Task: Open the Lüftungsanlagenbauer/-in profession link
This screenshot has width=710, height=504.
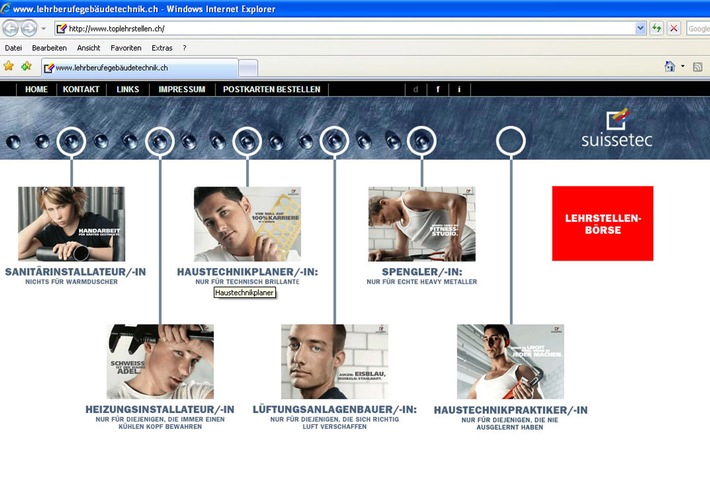Action: click(334, 410)
